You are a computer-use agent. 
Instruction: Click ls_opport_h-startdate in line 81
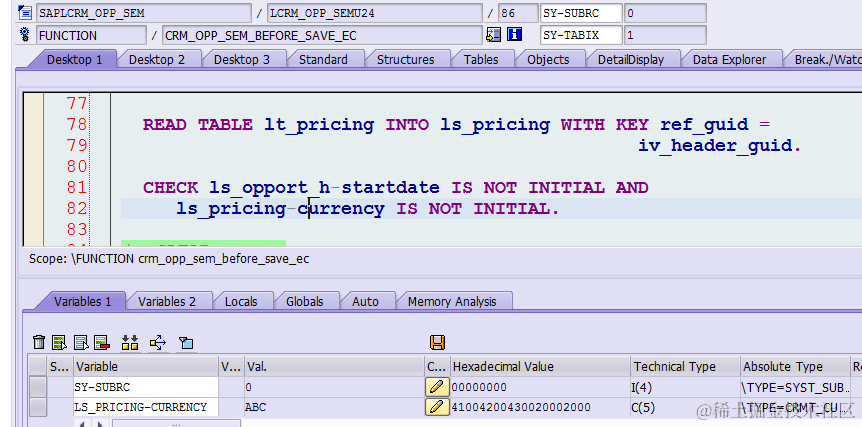click(324, 188)
